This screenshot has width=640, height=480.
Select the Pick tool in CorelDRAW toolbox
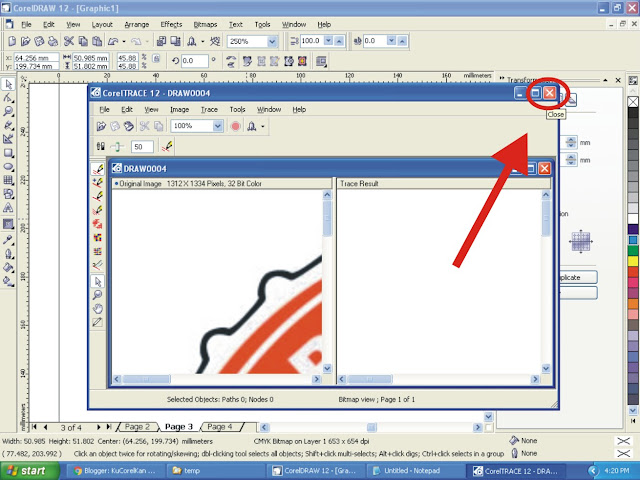pyautogui.click(x=8, y=84)
